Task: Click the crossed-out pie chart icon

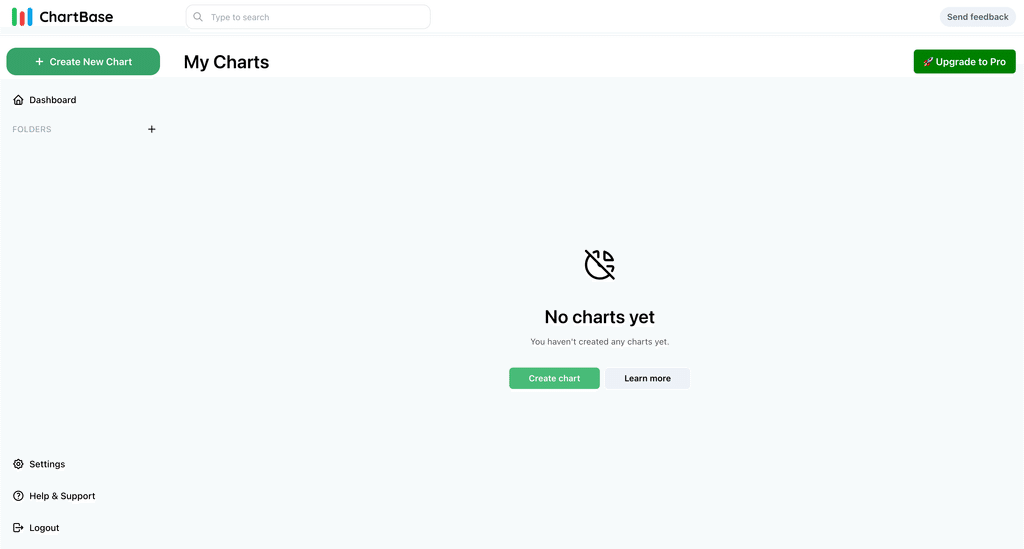Action: 600,264
